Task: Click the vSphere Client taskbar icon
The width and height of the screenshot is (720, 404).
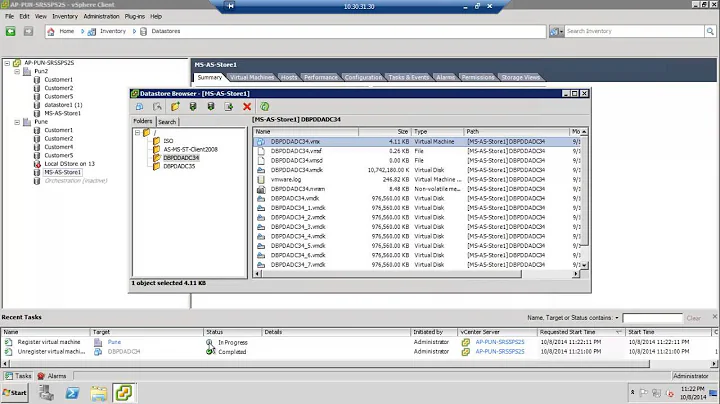Action: (x=124, y=393)
